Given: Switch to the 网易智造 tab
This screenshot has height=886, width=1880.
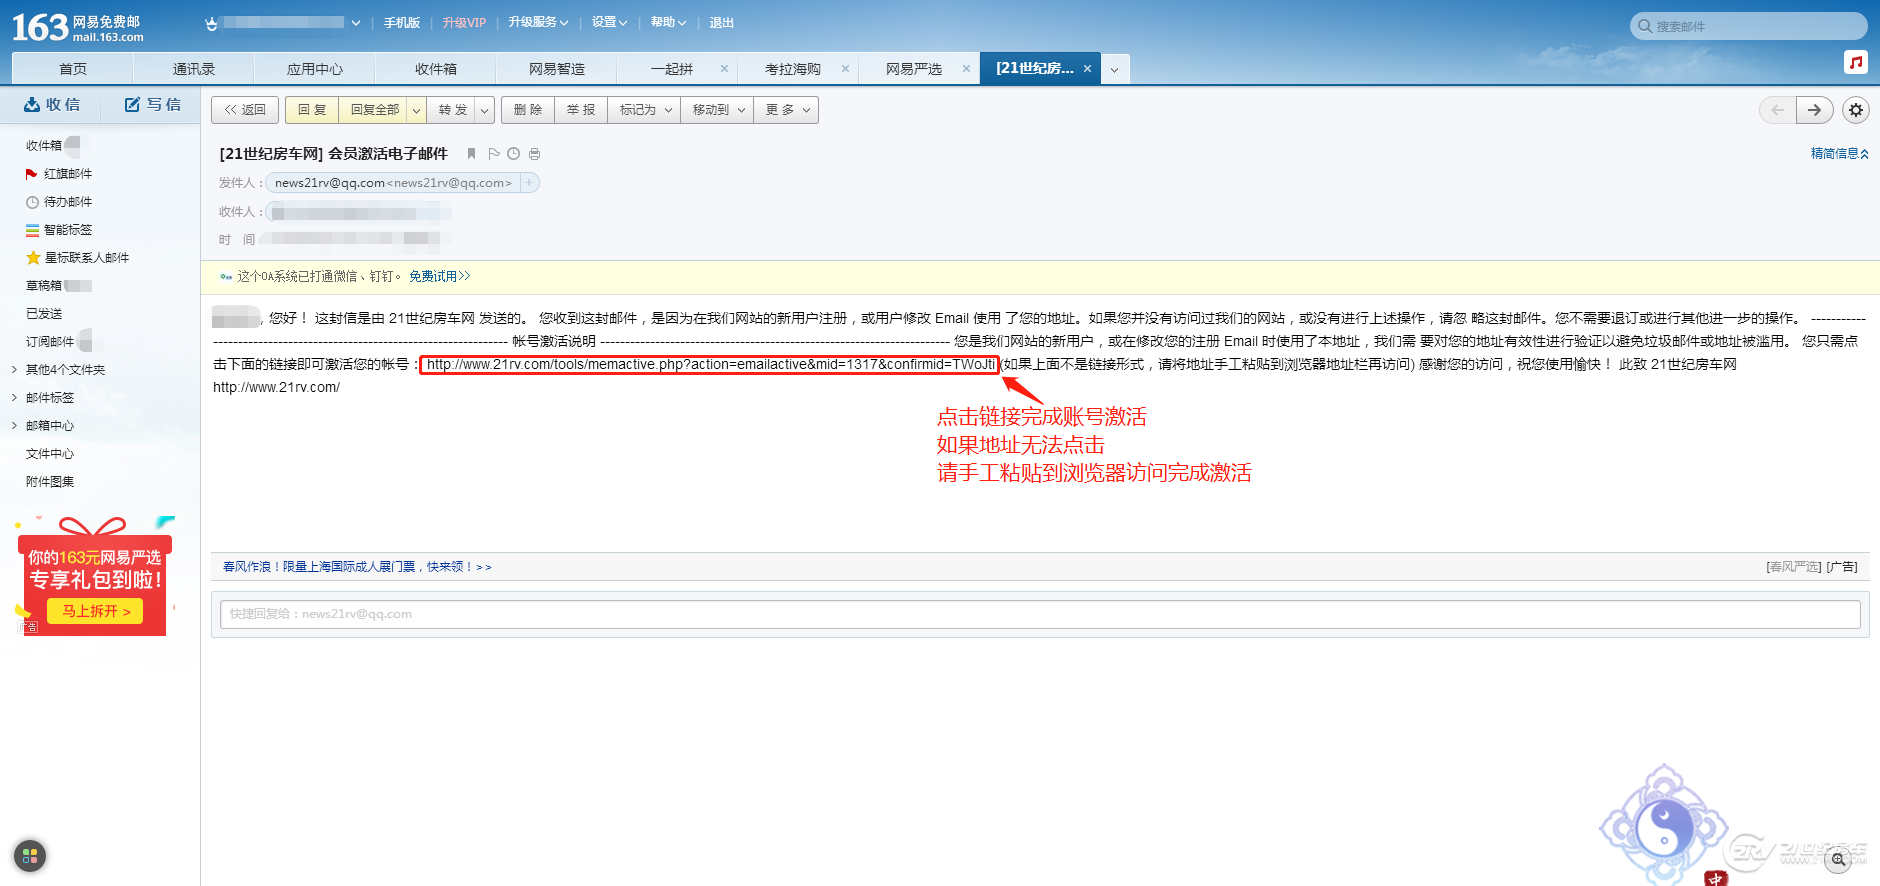Looking at the screenshot, I should 557,69.
